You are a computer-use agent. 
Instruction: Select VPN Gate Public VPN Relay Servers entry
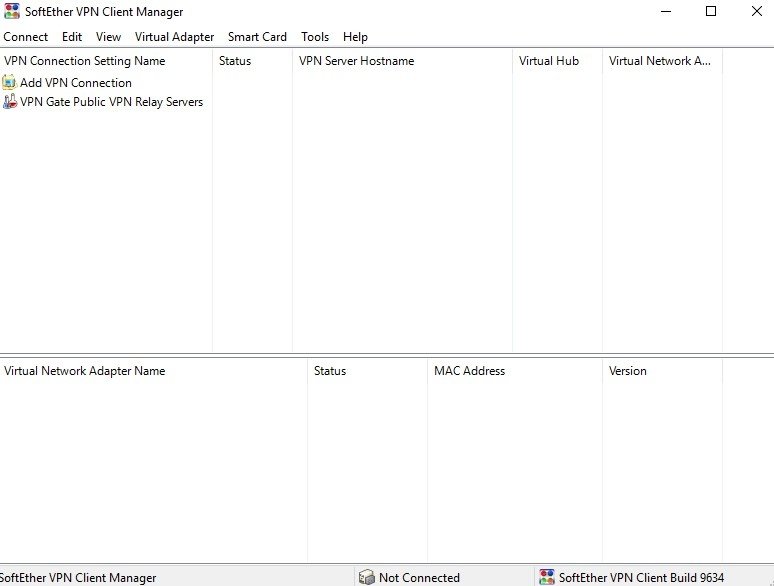(112, 102)
